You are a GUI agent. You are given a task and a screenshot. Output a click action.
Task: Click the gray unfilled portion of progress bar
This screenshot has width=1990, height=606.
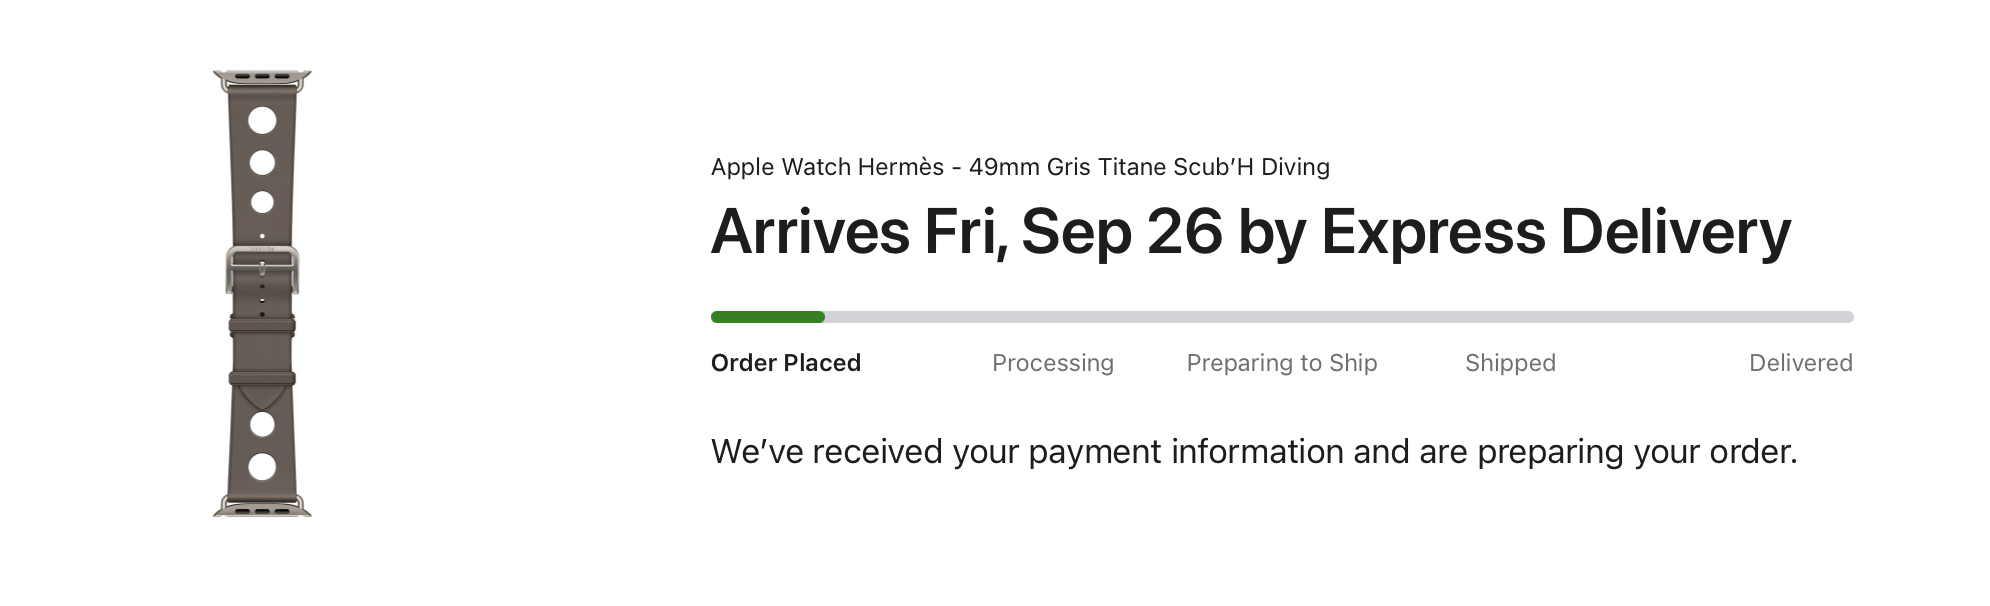[x=1338, y=317]
